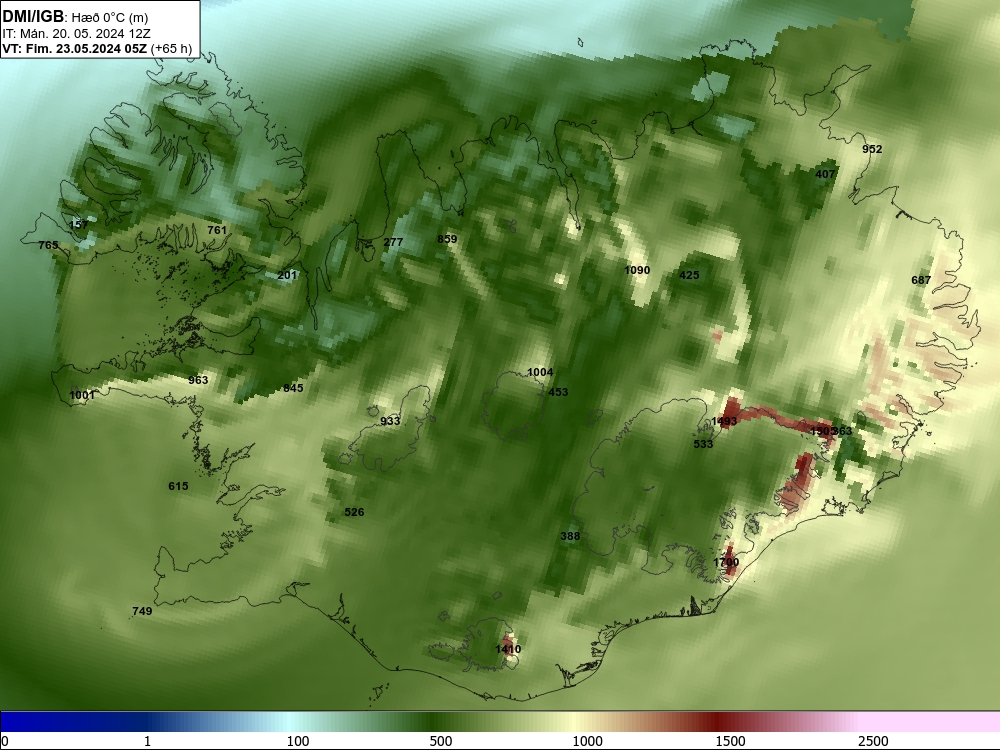The image size is (1000, 750).
Task: Click the 765 value in the Westfjords
Action: [x=48, y=246]
